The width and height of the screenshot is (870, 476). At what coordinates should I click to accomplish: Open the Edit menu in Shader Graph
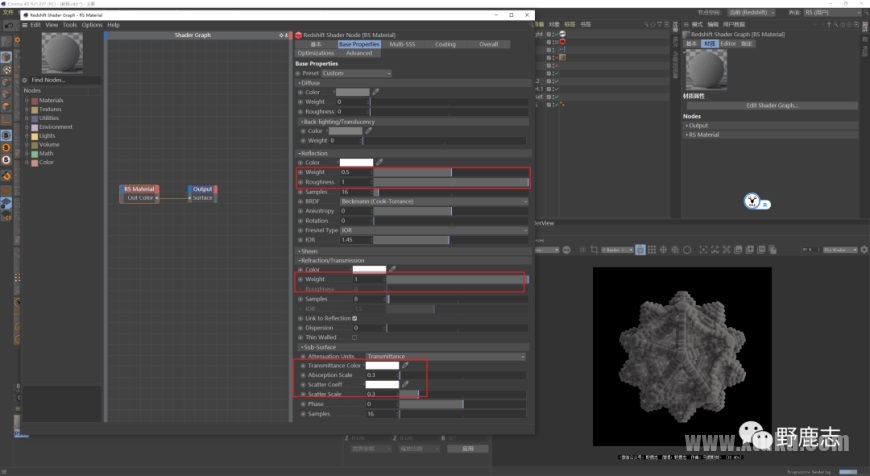[x=36, y=25]
